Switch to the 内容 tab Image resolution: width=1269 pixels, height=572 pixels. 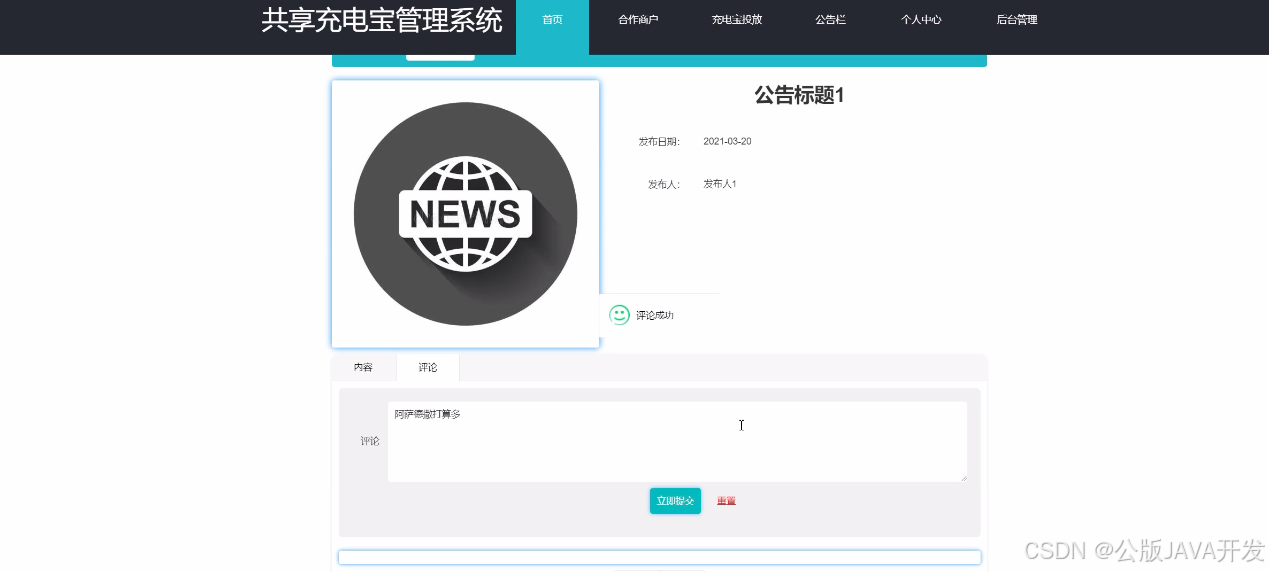point(363,367)
